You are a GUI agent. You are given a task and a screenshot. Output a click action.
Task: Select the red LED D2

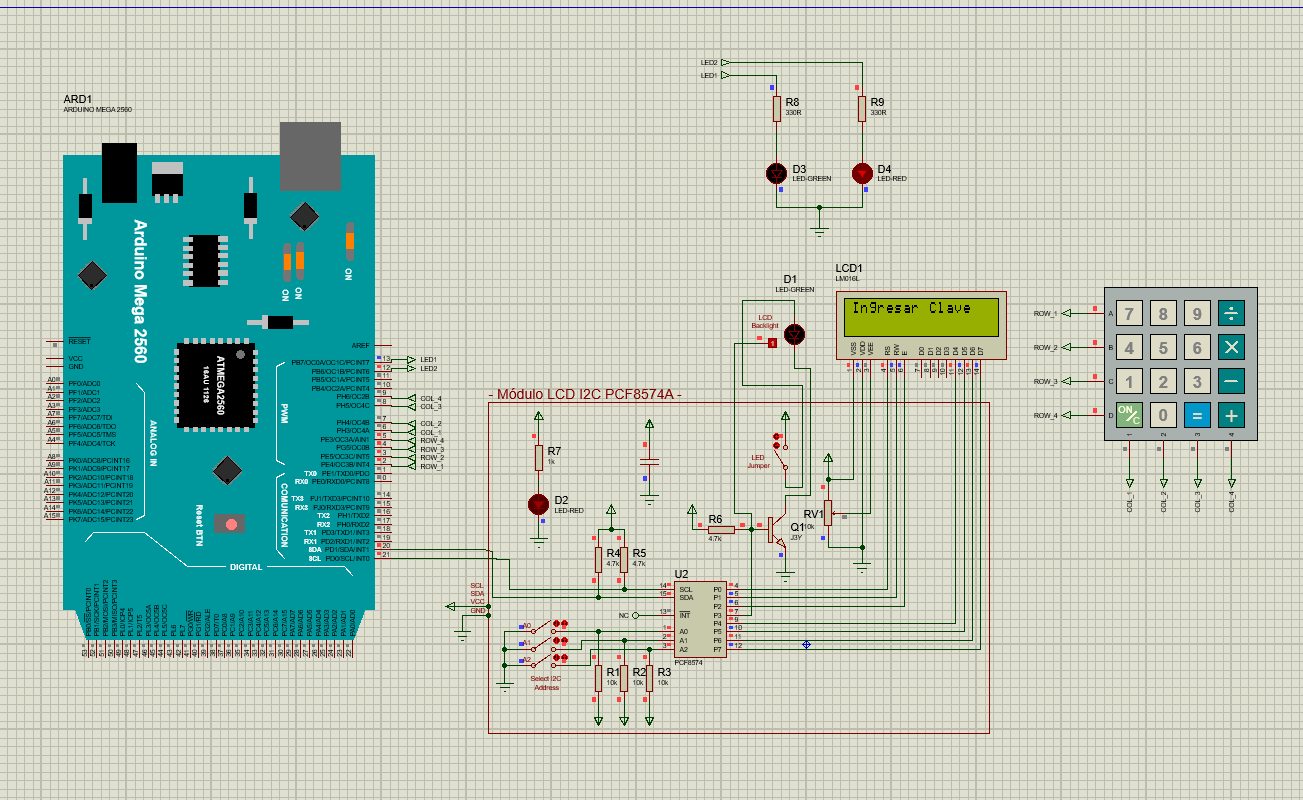[540, 503]
